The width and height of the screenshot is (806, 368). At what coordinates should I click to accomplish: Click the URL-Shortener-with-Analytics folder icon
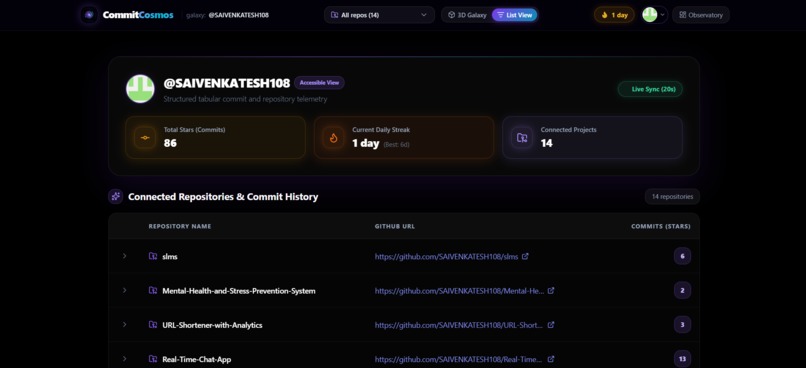pos(153,325)
